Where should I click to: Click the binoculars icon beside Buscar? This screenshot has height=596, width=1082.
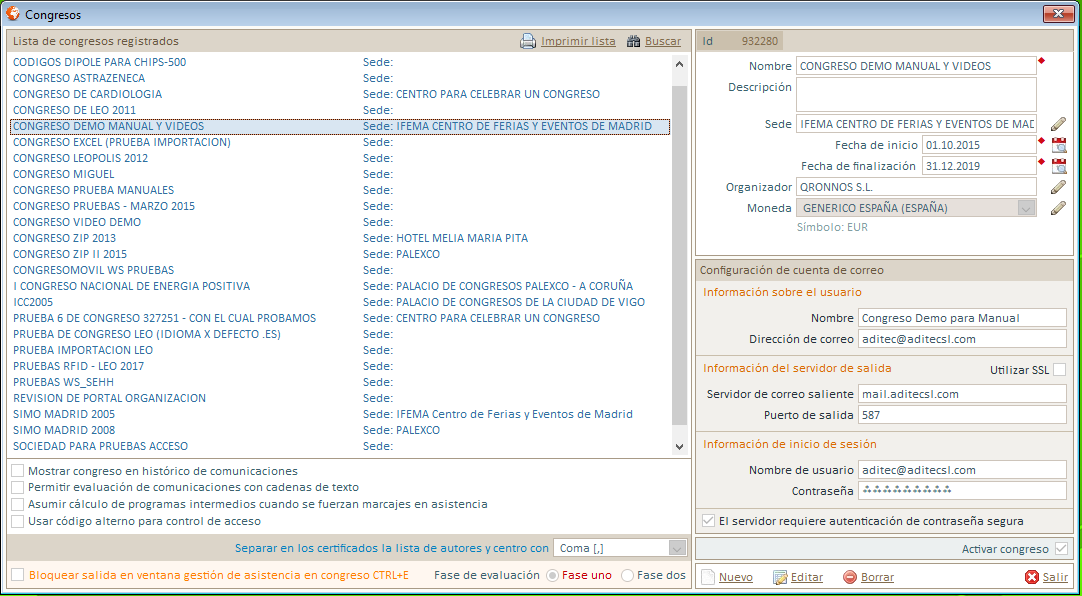(x=633, y=41)
